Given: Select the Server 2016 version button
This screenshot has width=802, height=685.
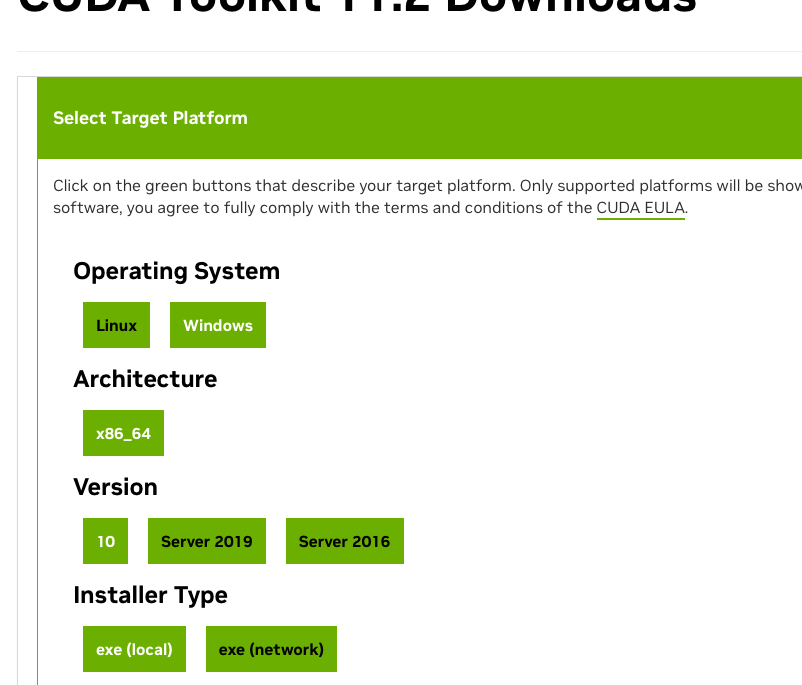Looking at the screenshot, I should 345,541.
